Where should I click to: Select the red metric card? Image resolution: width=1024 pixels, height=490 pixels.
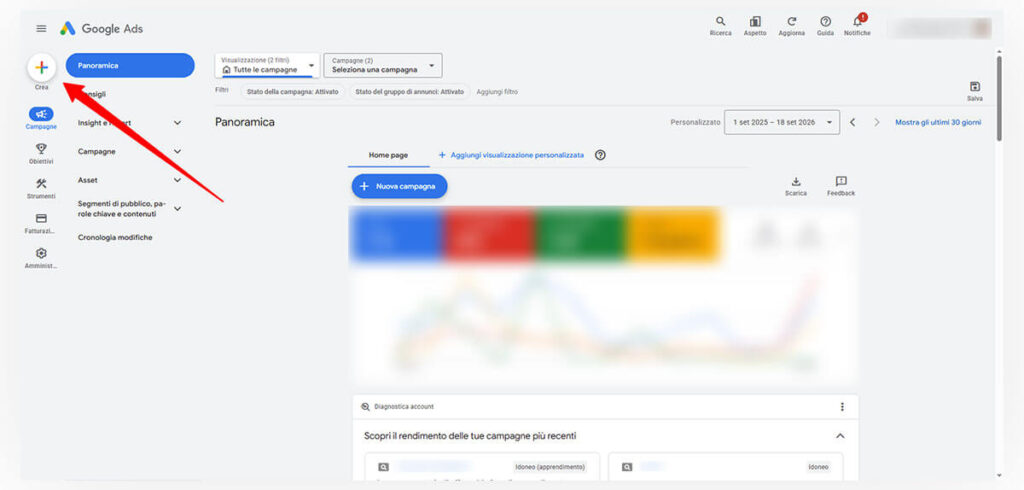(490, 235)
